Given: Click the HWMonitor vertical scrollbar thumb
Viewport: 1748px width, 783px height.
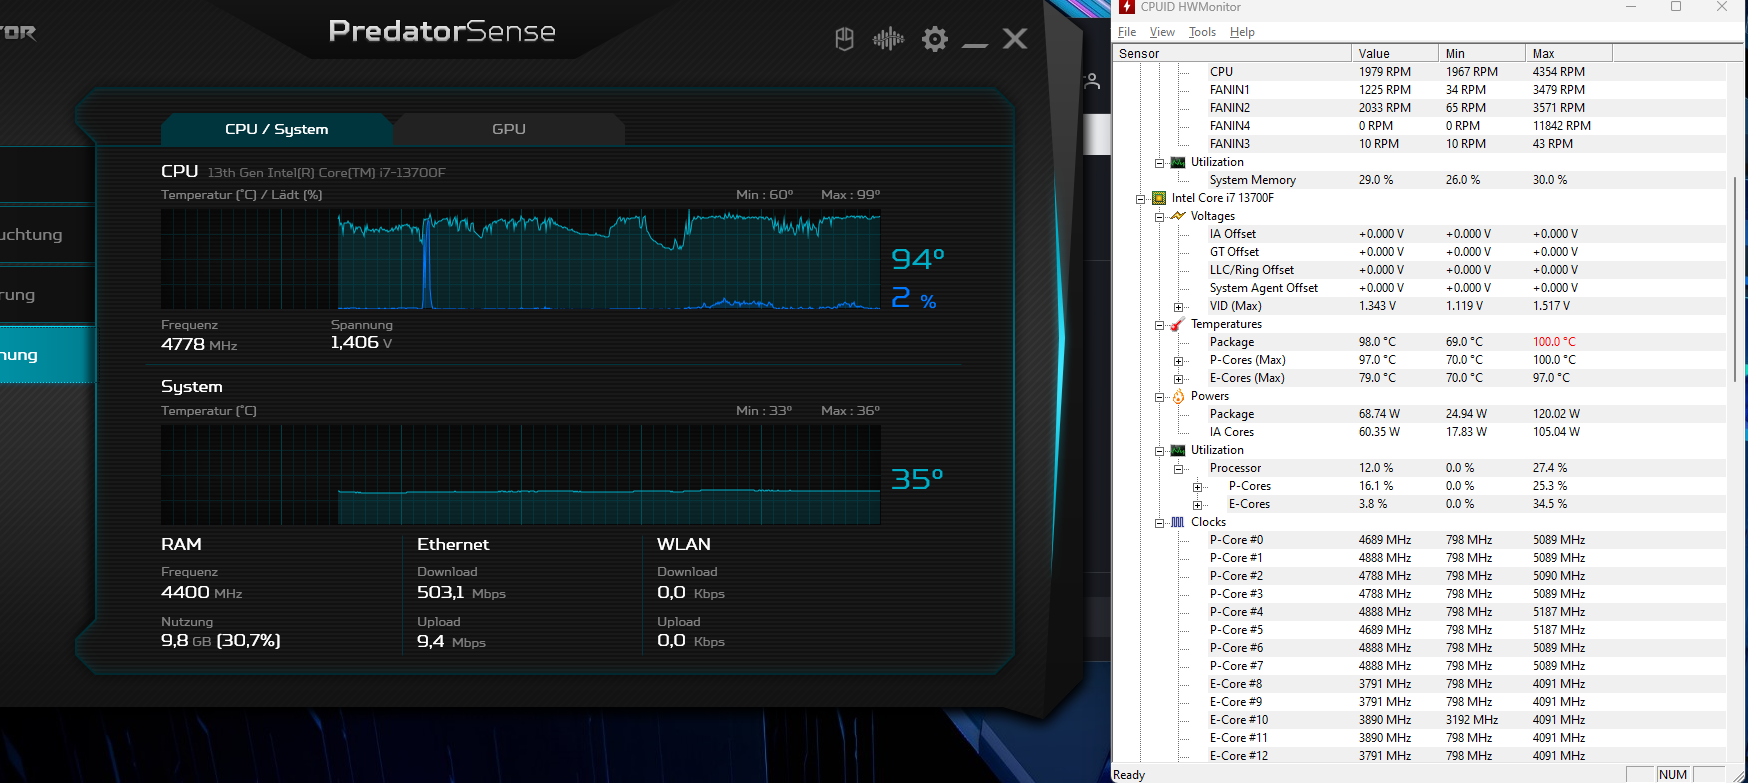Looking at the screenshot, I should pos(1736,278).
